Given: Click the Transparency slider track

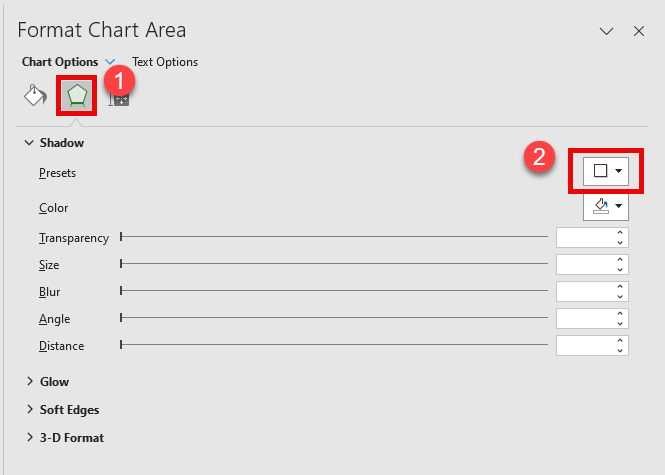Looking at the screenshot, I should pos(334,237).
